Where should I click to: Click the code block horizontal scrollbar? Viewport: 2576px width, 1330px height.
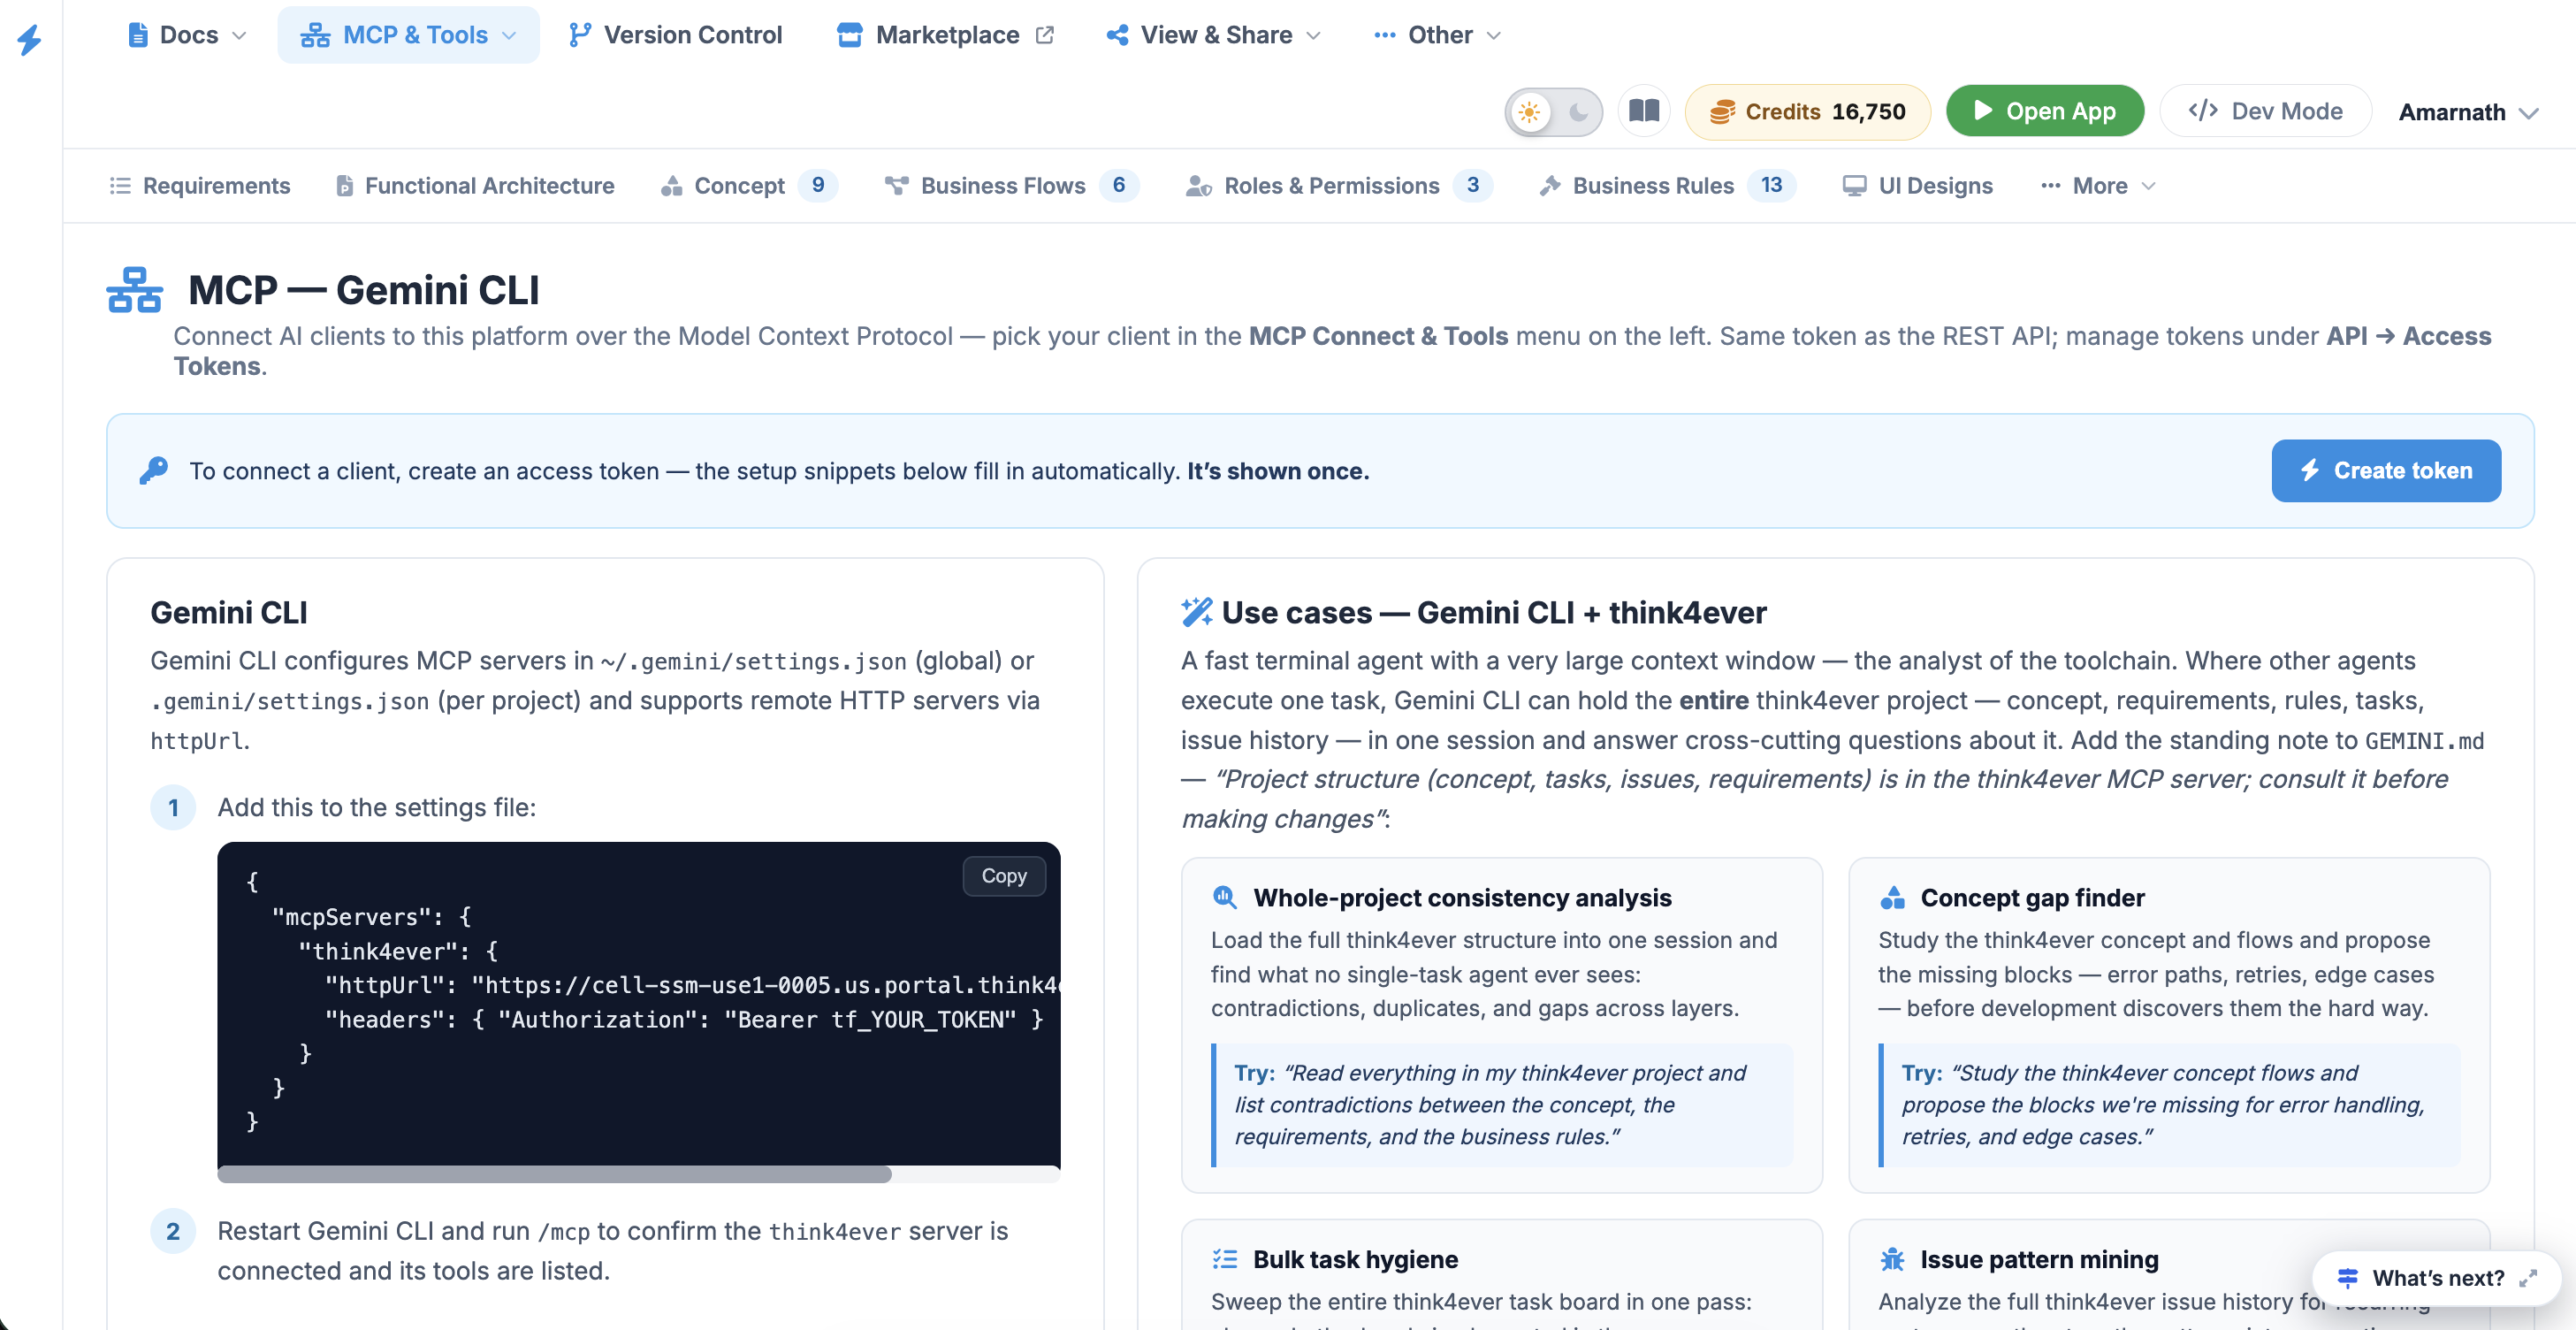tap(555, 1174)
